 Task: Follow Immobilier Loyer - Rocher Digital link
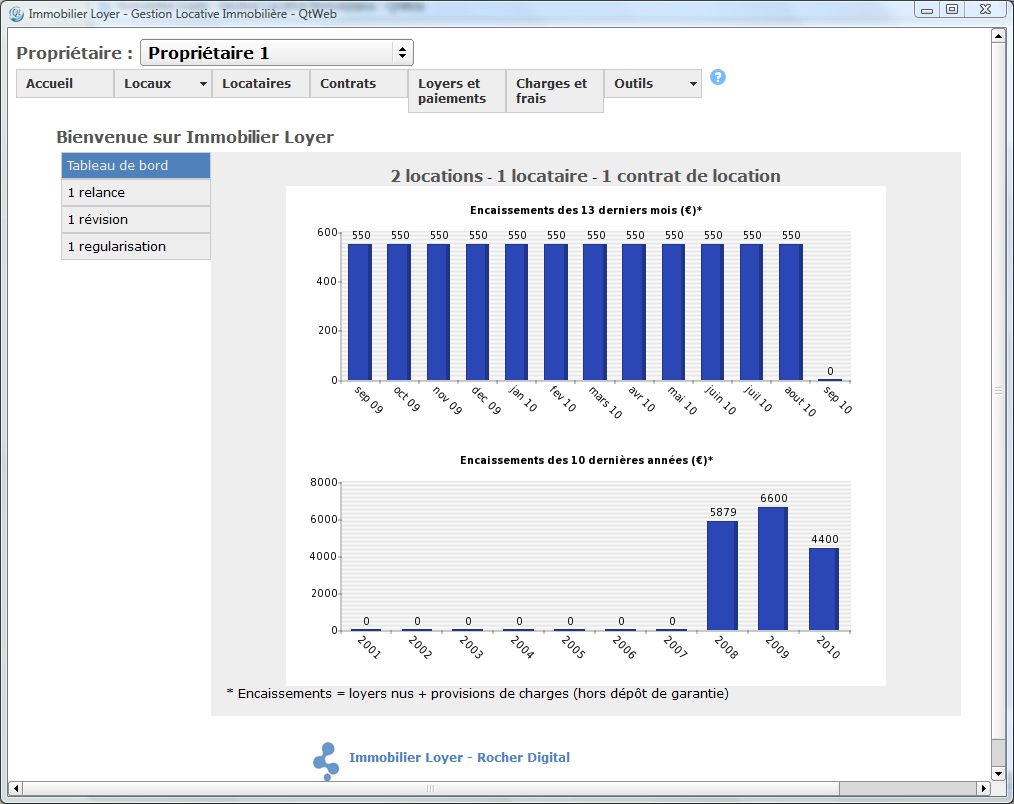pyautogui.click(x=459, y=757)
